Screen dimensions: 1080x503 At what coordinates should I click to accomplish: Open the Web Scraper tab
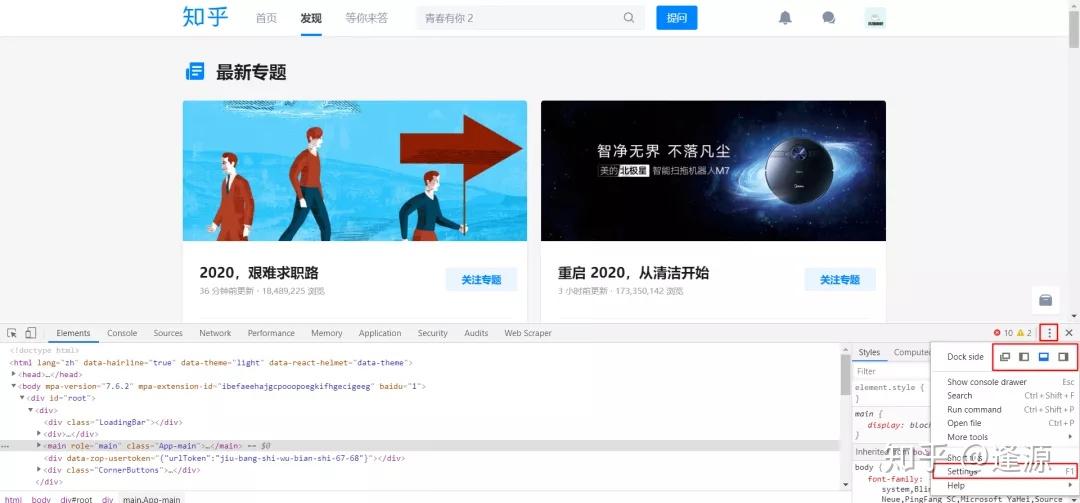click(528, 333)
